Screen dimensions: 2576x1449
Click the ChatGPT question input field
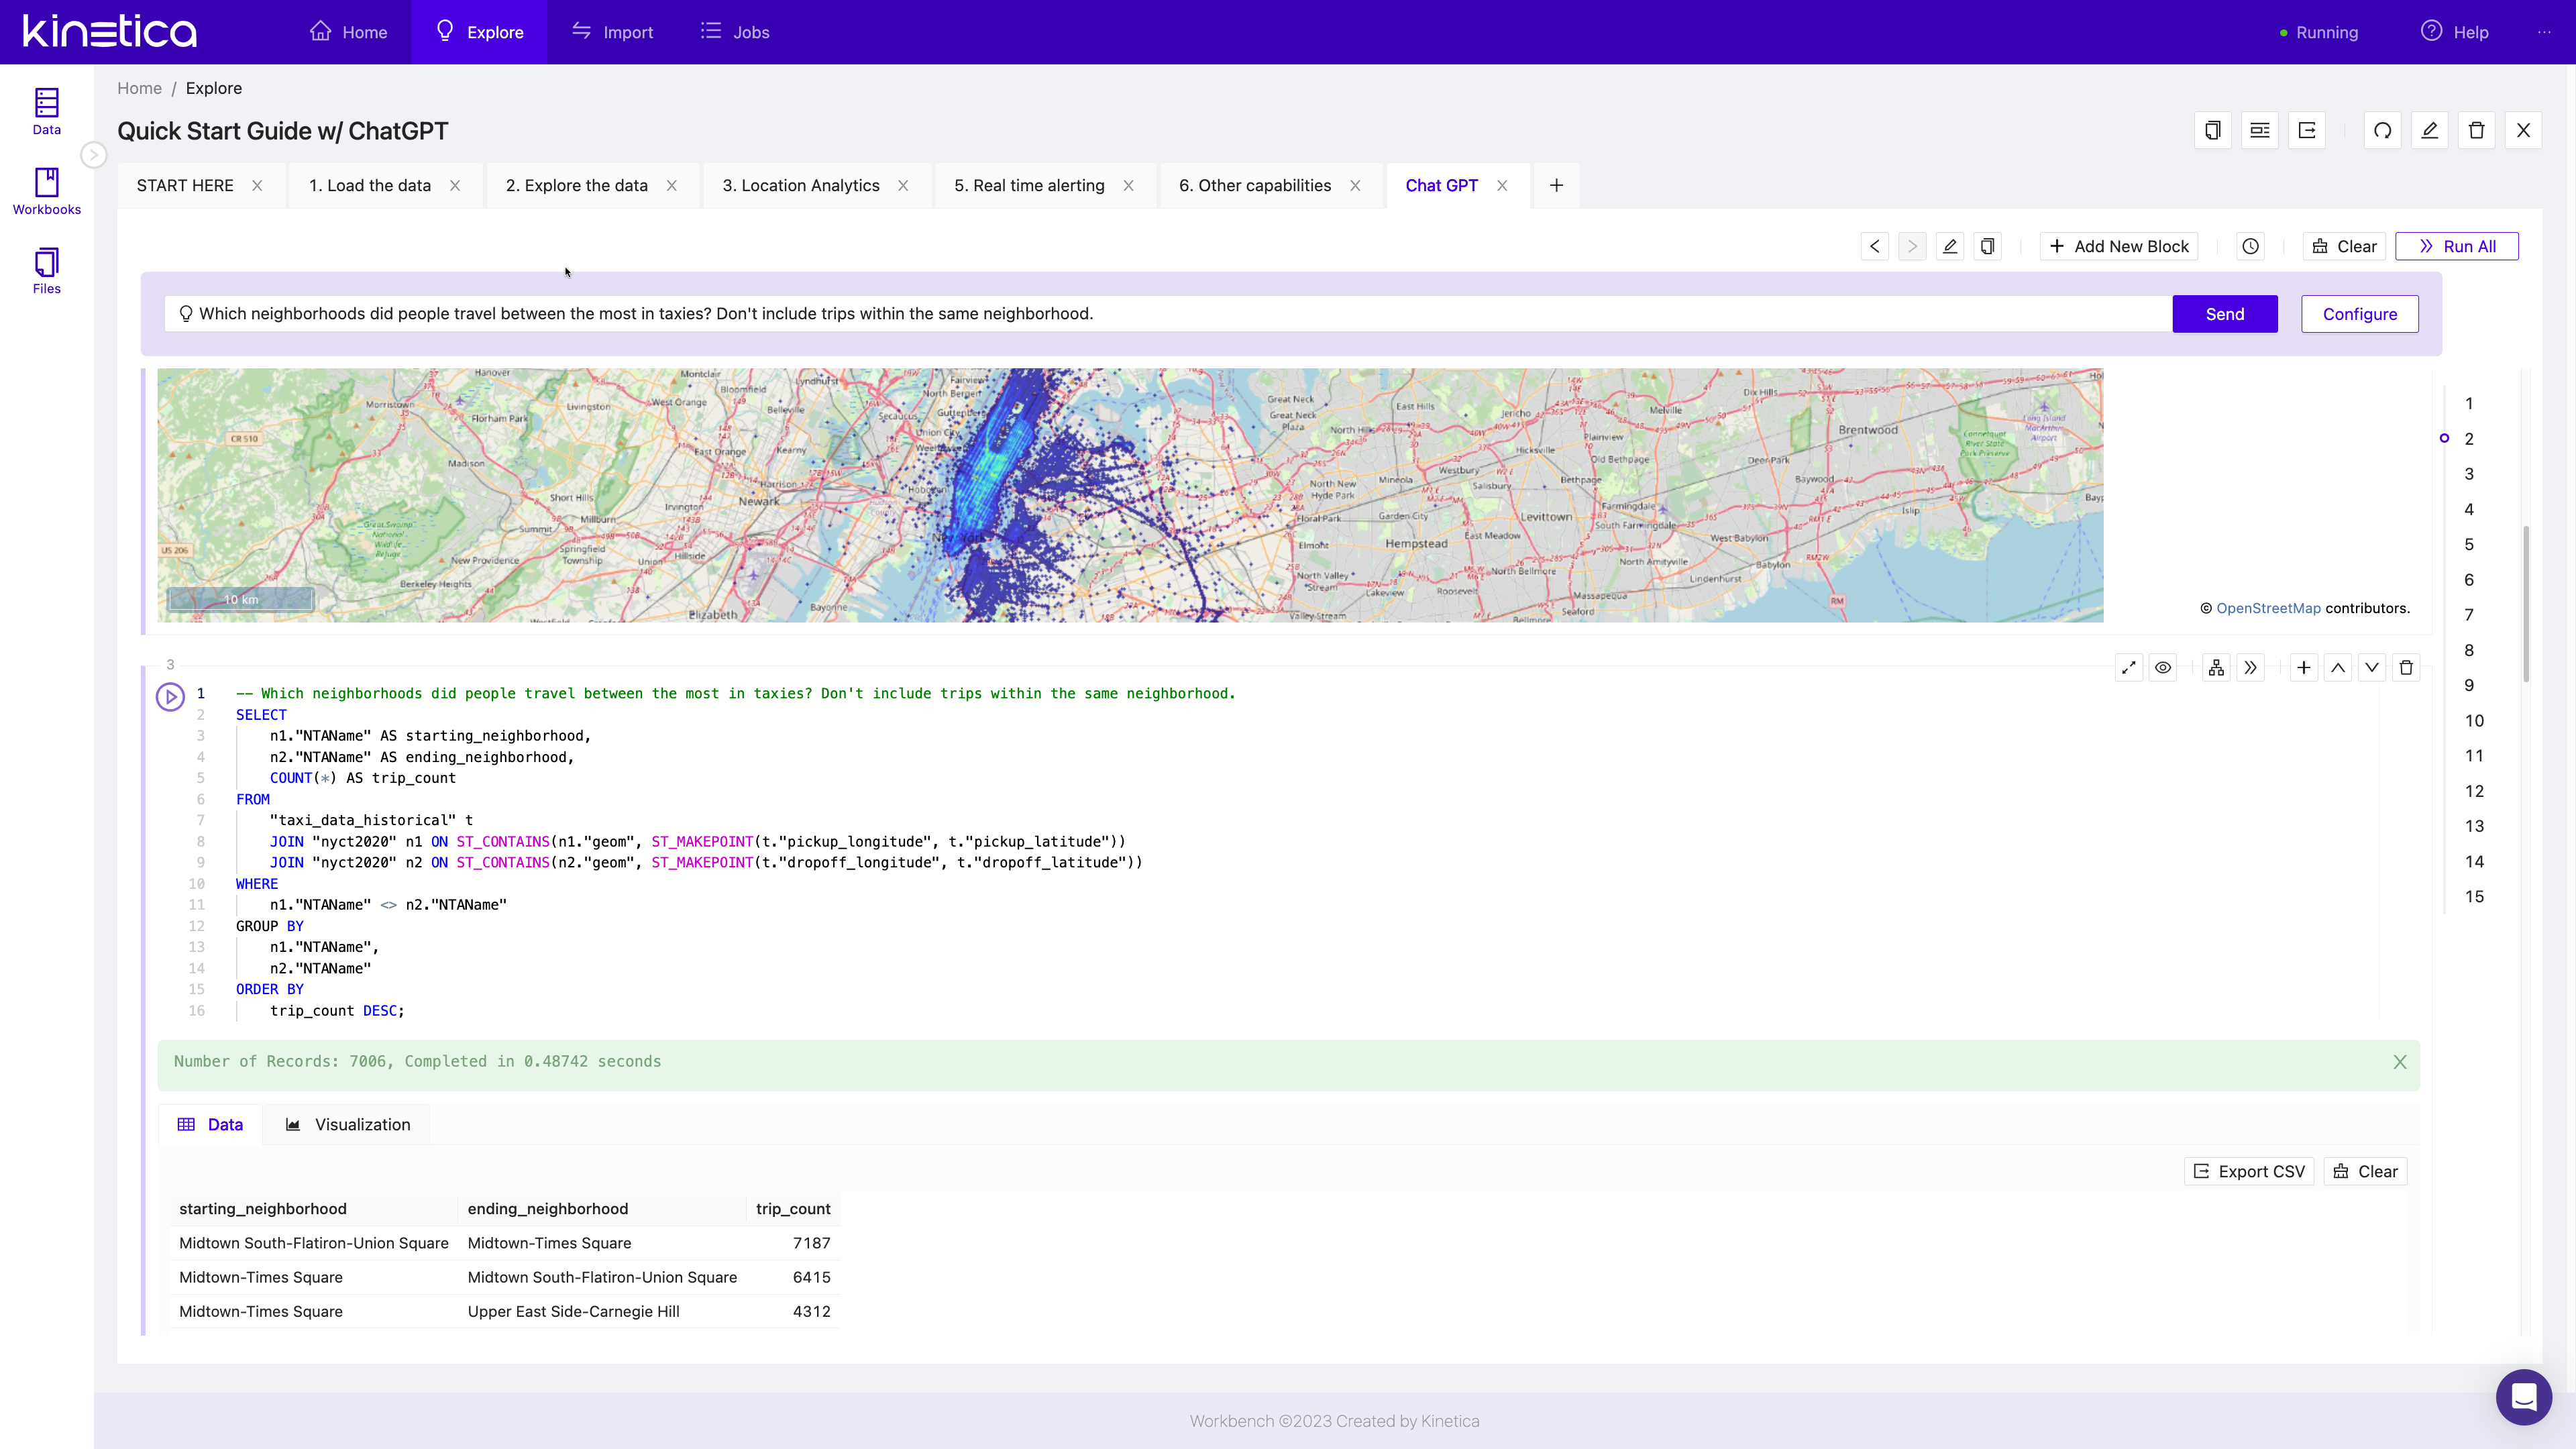tap(1168, 314)
